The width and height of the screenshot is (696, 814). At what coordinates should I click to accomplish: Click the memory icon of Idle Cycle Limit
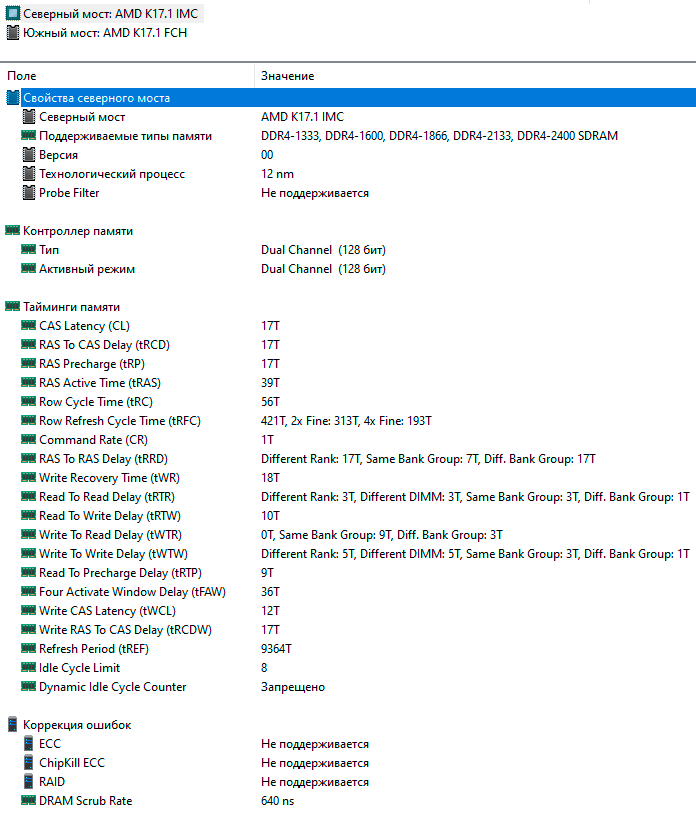pyautogui.click(x=29, y=668)
